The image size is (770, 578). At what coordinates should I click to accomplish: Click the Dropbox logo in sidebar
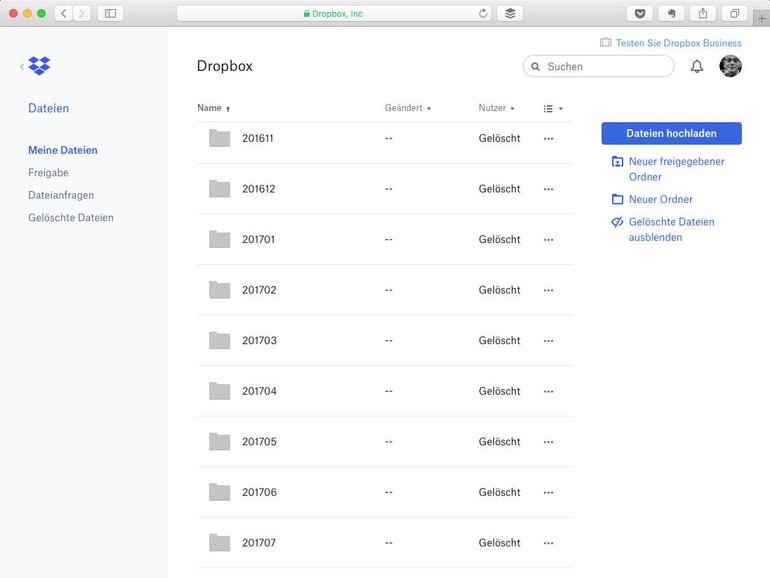pyautogui.click(x=39, y=66)
